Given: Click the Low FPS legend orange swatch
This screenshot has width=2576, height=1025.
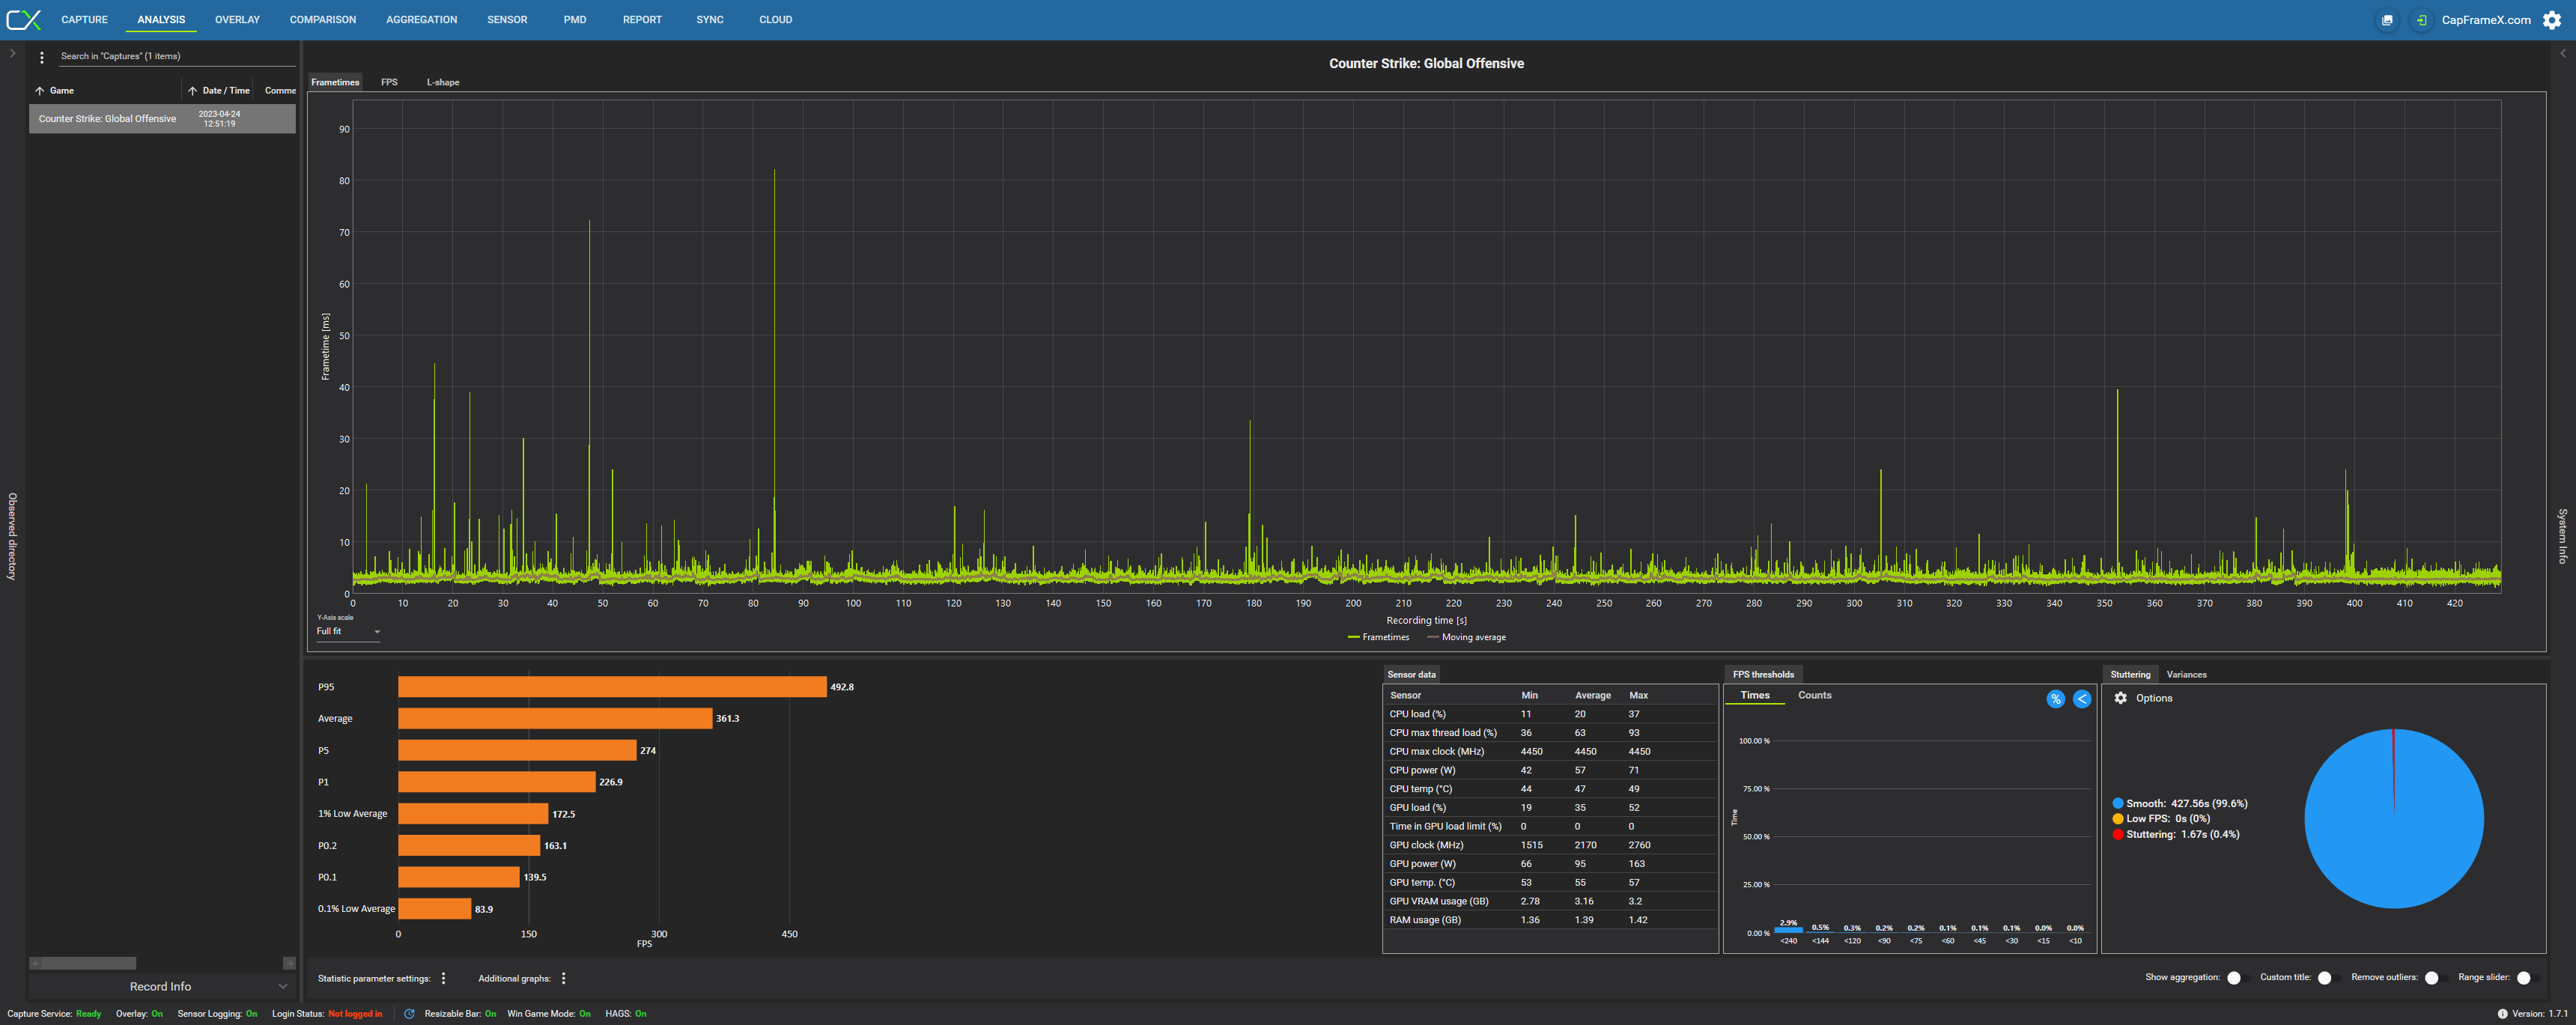Looking at the screenshot, I should click(2118, 819).
